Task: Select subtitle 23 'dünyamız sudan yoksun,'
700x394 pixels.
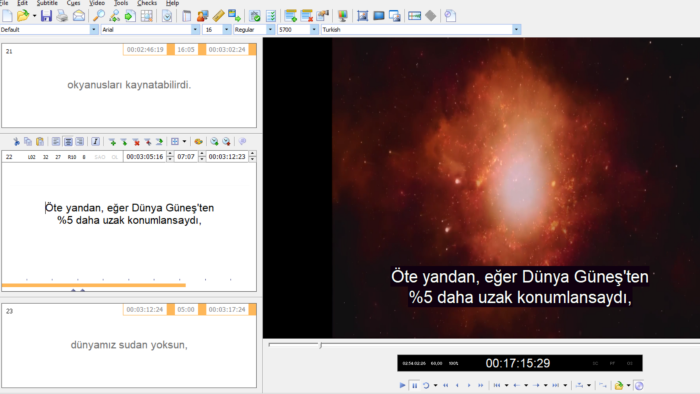Action: [129, 345]
